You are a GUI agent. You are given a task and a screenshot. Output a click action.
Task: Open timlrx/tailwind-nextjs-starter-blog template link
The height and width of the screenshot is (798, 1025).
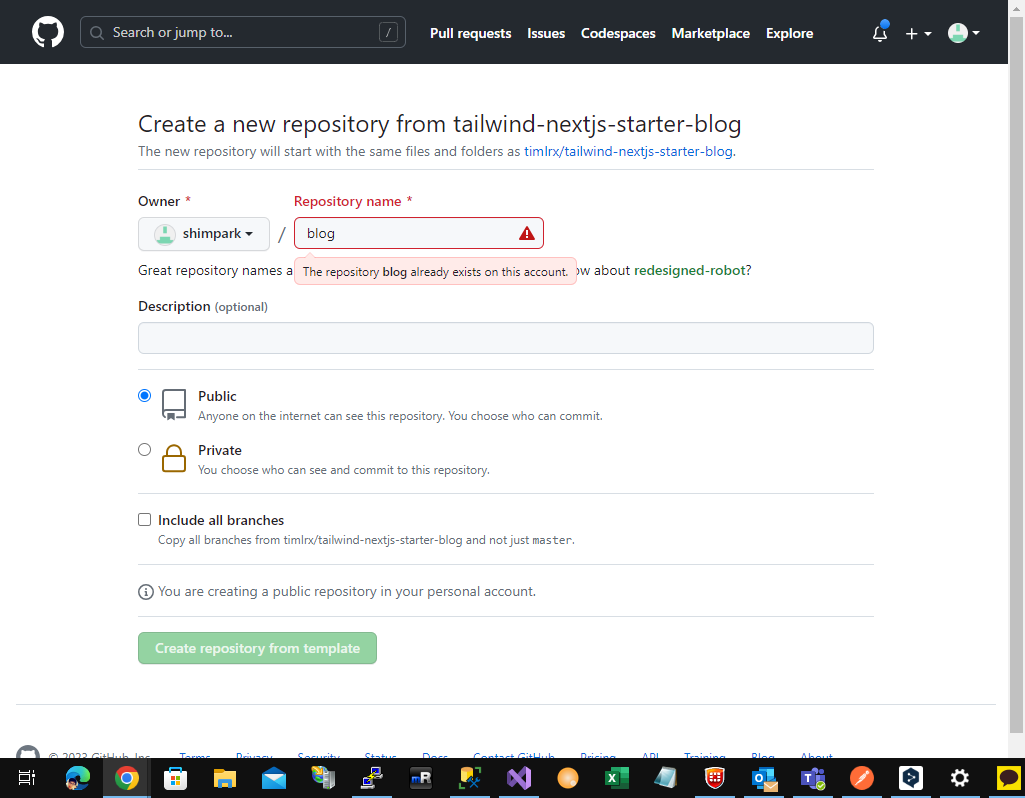coord(628,152)
